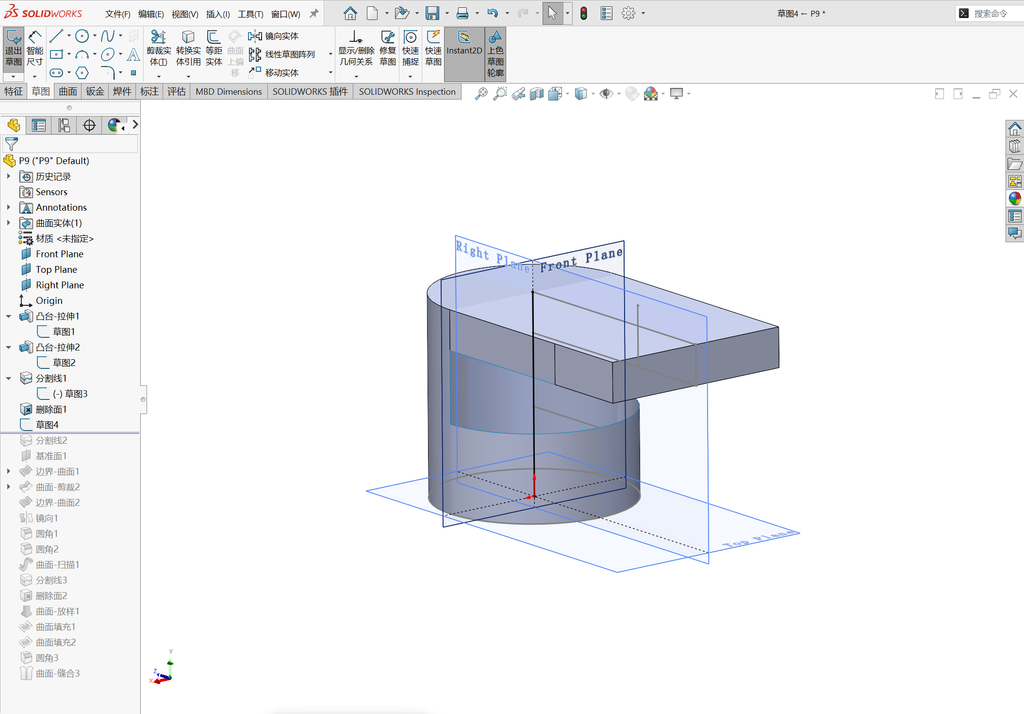Expand the Annotations tree node

pyautogui.click(x=8, y=207)
